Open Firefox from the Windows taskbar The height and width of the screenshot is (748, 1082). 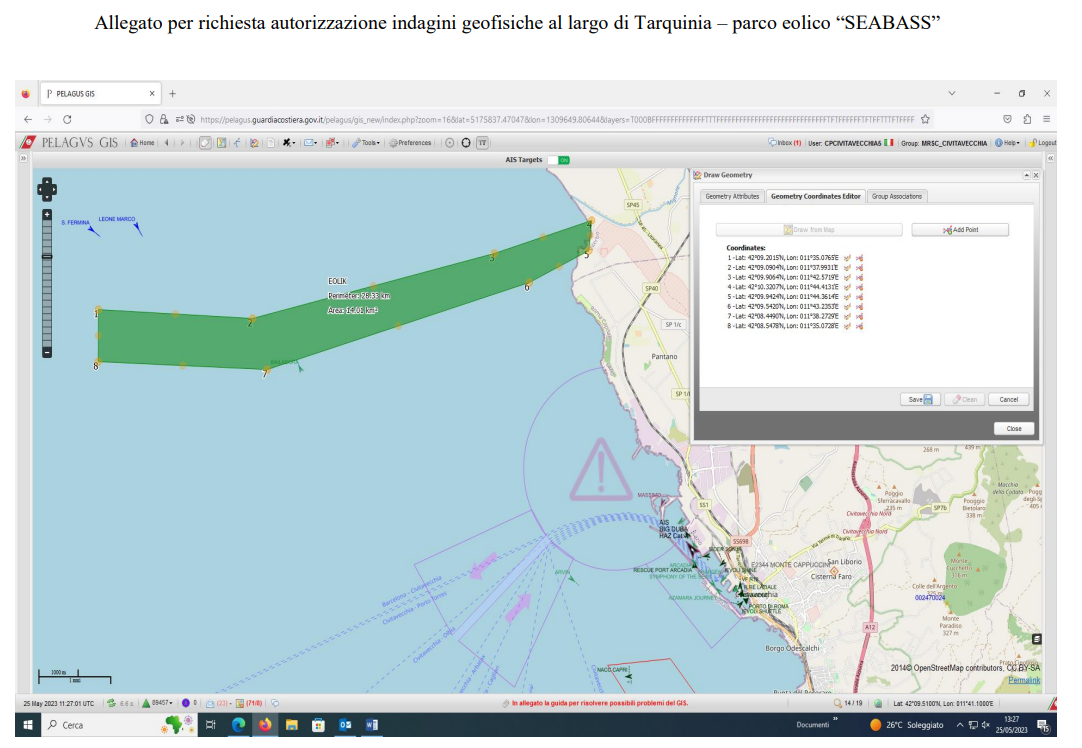(x=265, y=725)
